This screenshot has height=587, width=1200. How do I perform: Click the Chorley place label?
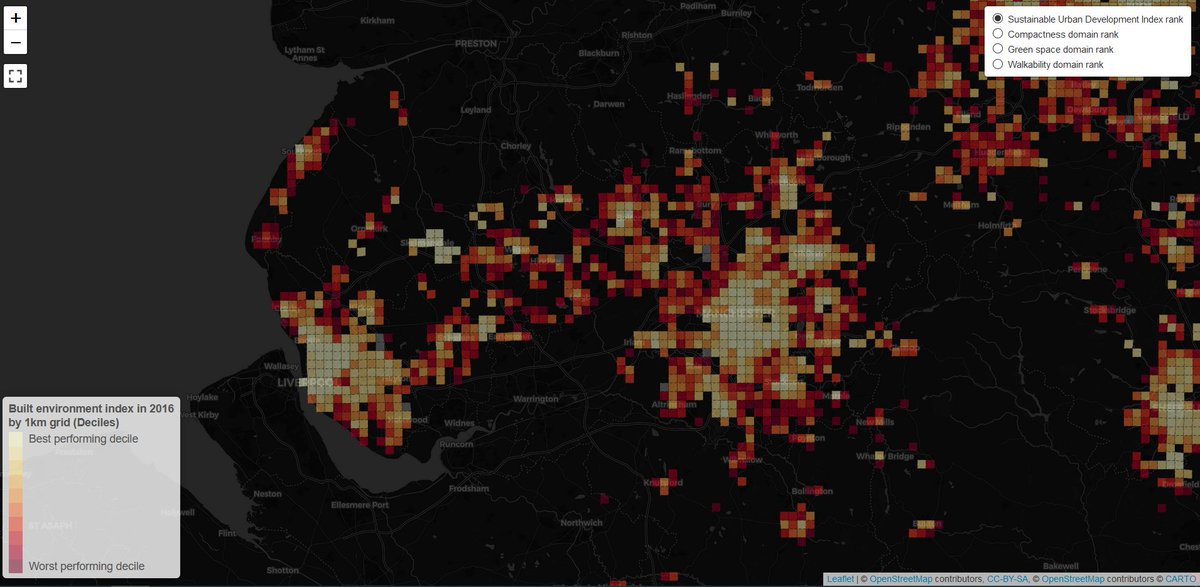[516, 146]
